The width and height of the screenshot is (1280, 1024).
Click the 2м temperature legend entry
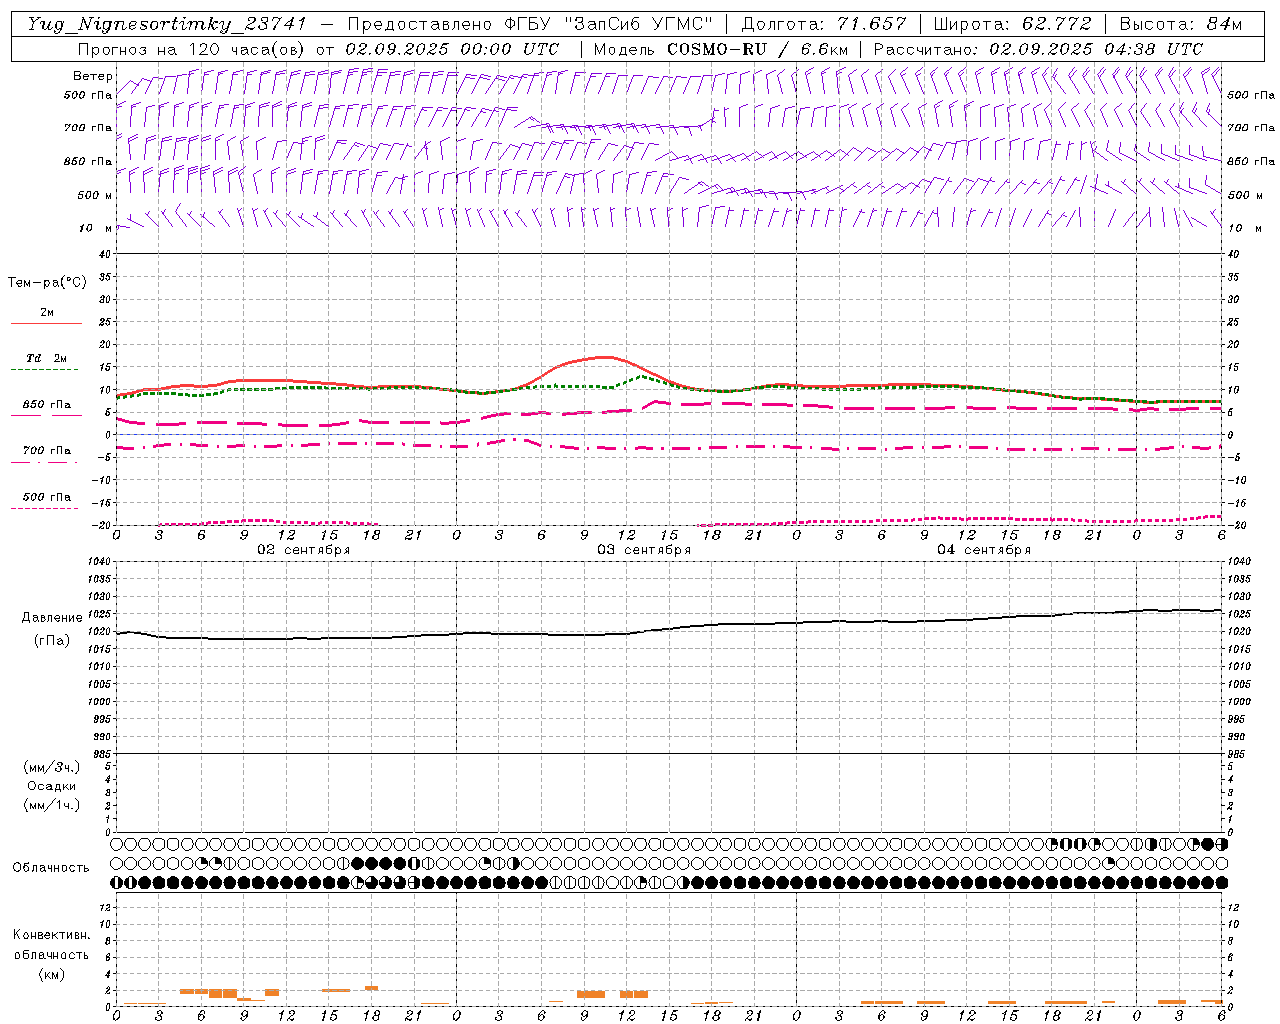coord(47,312)
